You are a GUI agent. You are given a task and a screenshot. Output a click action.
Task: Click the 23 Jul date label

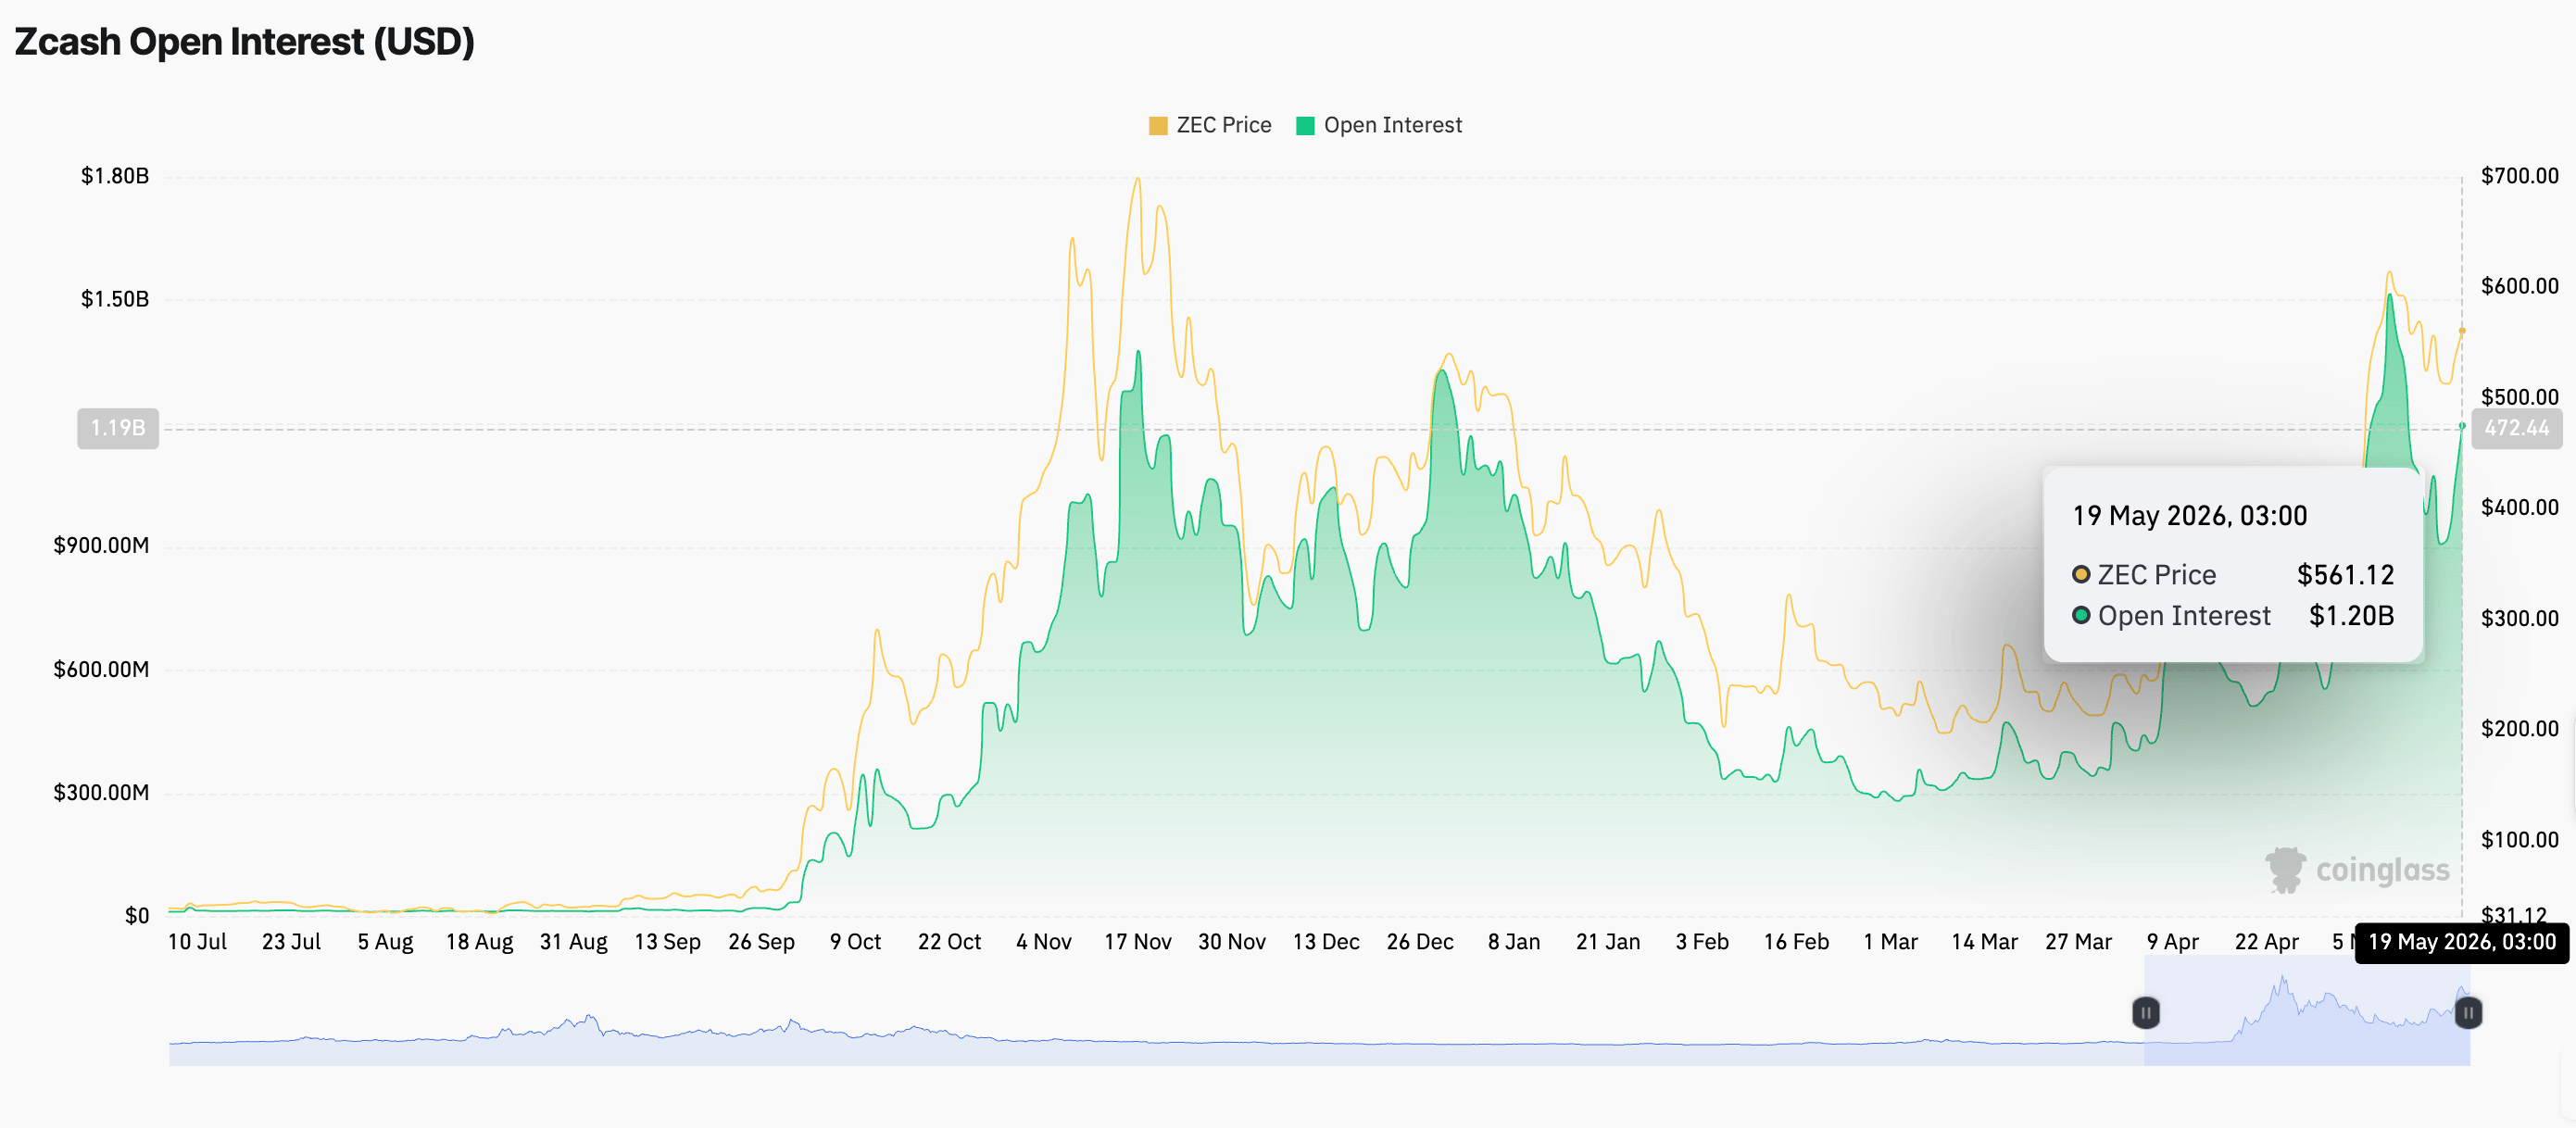[x=291, y=942]
